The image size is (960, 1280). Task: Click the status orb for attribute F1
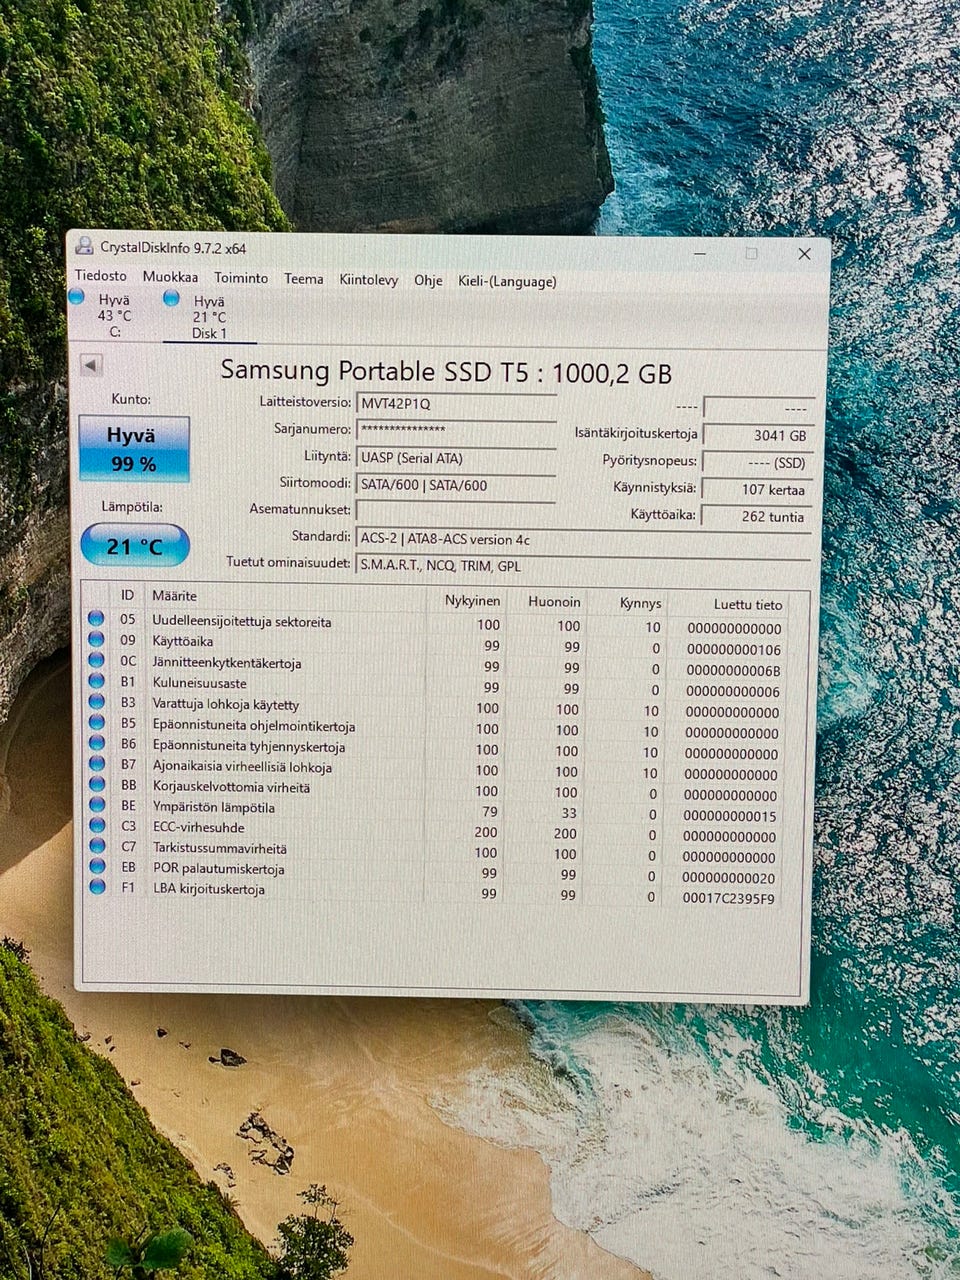coord(97,886)
